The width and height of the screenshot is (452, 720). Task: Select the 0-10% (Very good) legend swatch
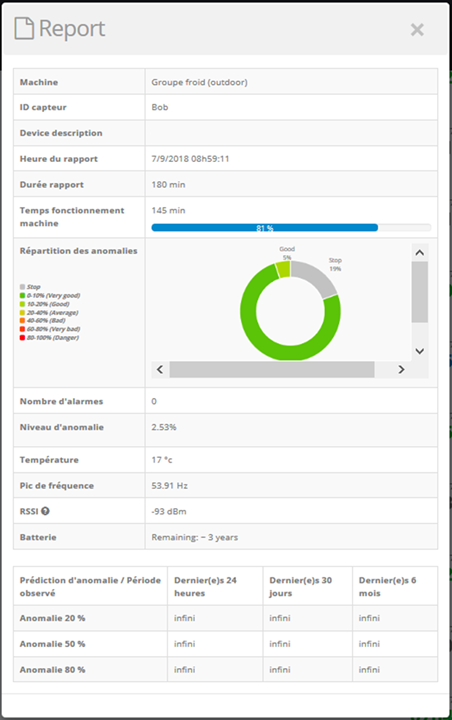[x=22, y=295]
